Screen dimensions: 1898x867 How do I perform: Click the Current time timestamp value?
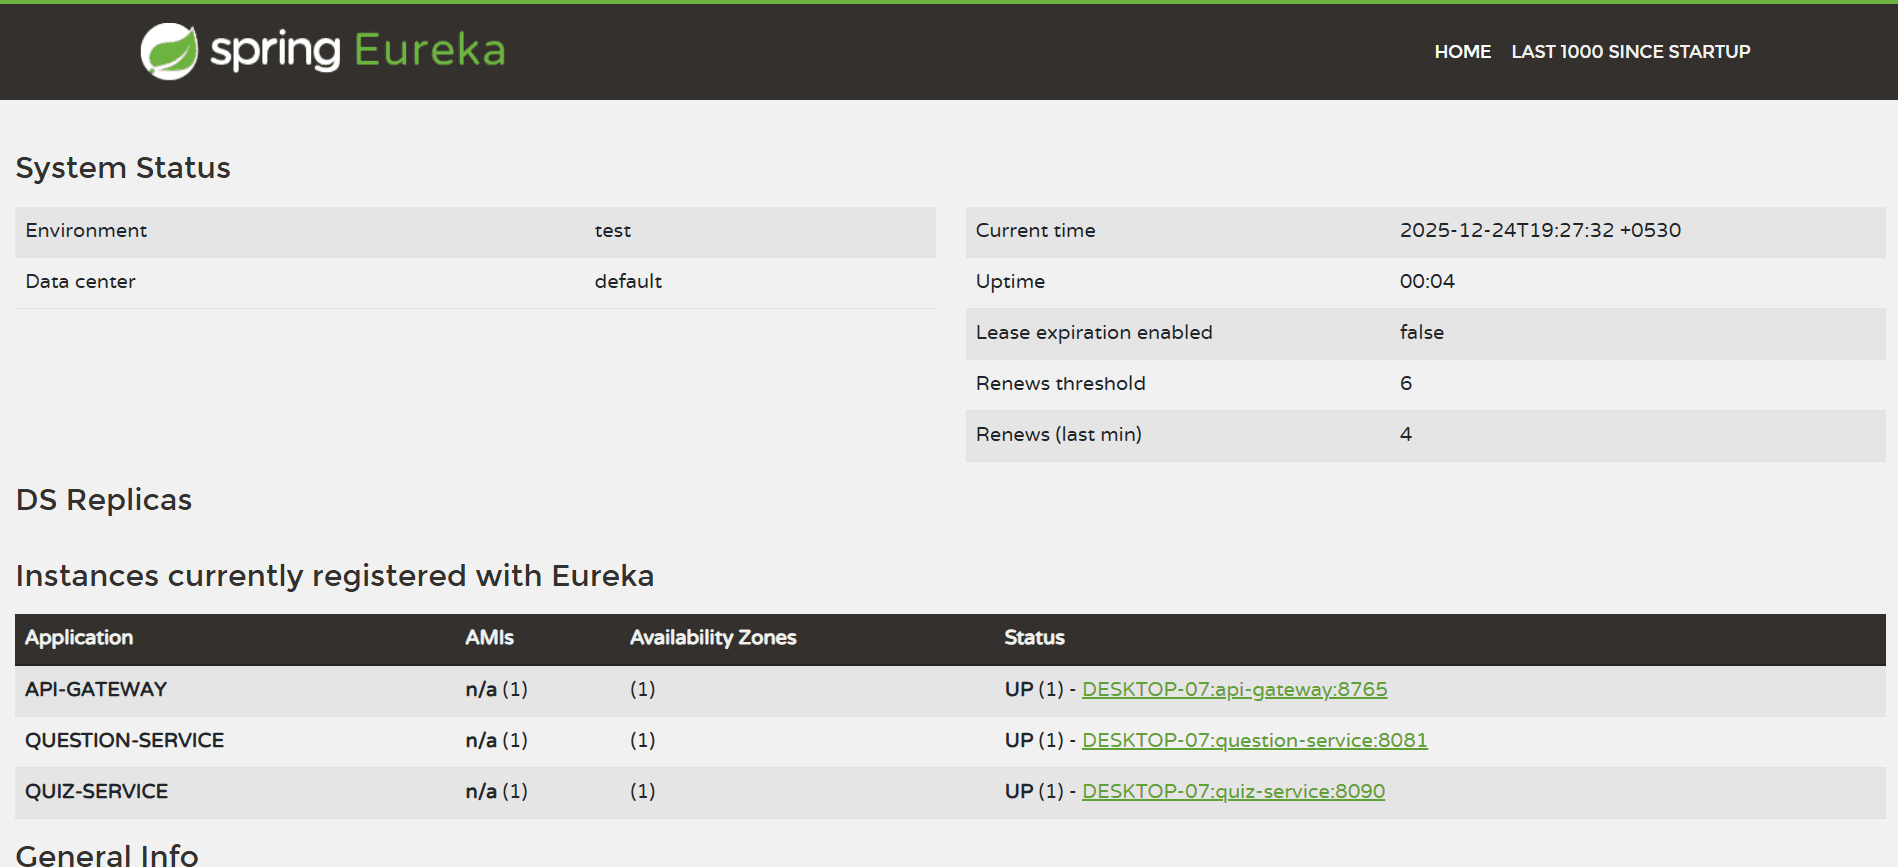[x=1540, y=231]
